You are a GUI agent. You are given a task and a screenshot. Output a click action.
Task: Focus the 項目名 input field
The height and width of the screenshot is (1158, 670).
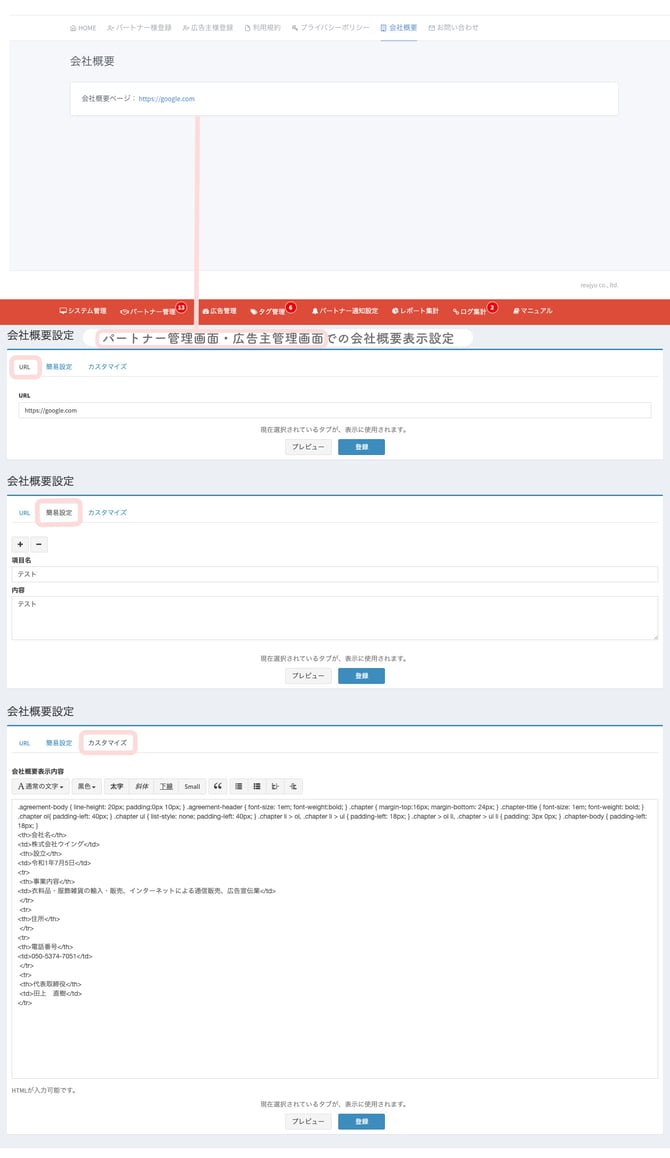(x=335, y=575)
